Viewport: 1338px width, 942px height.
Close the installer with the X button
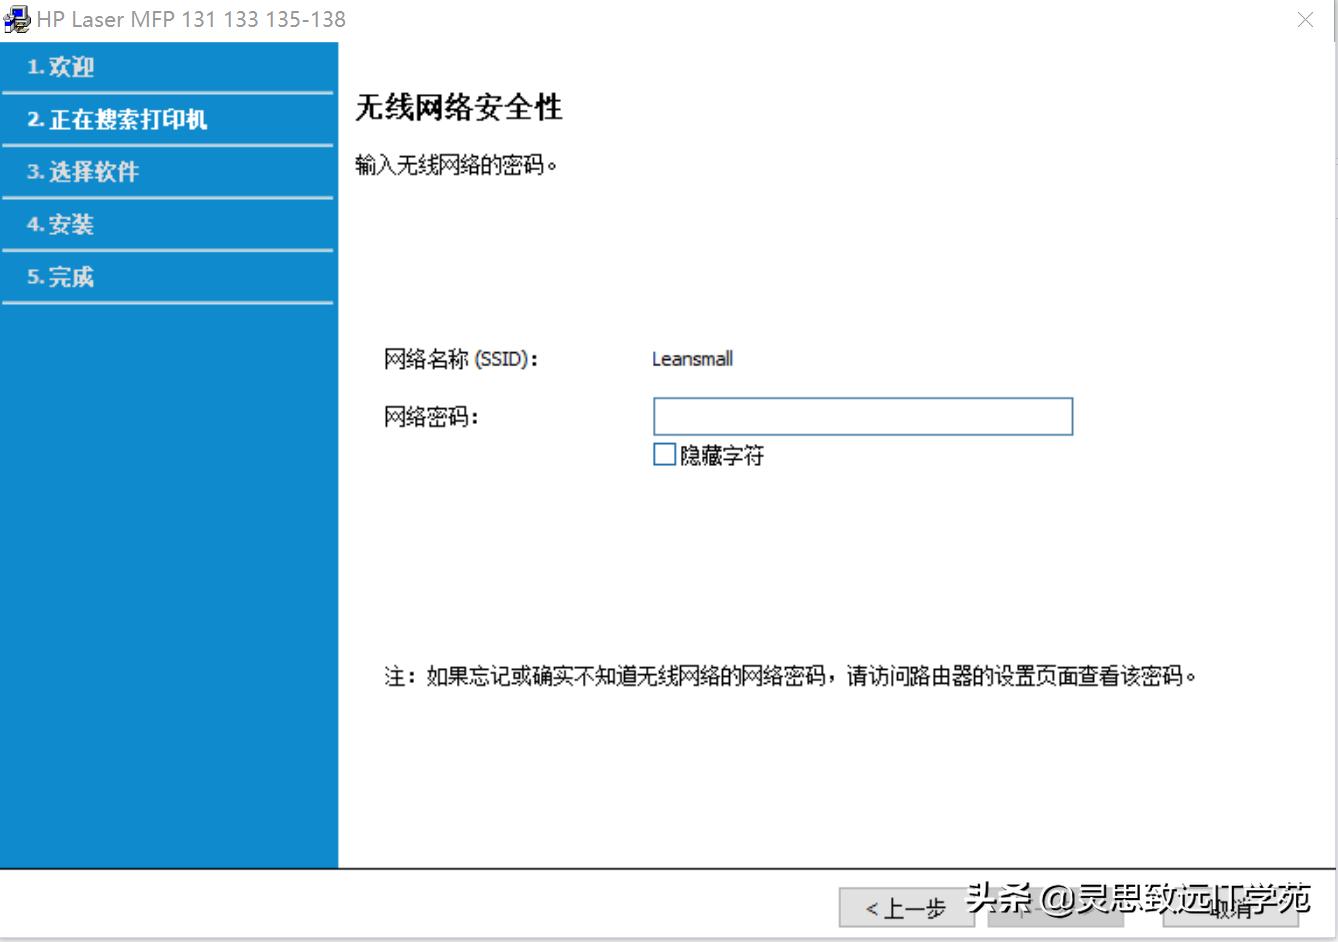[1306, 19]
